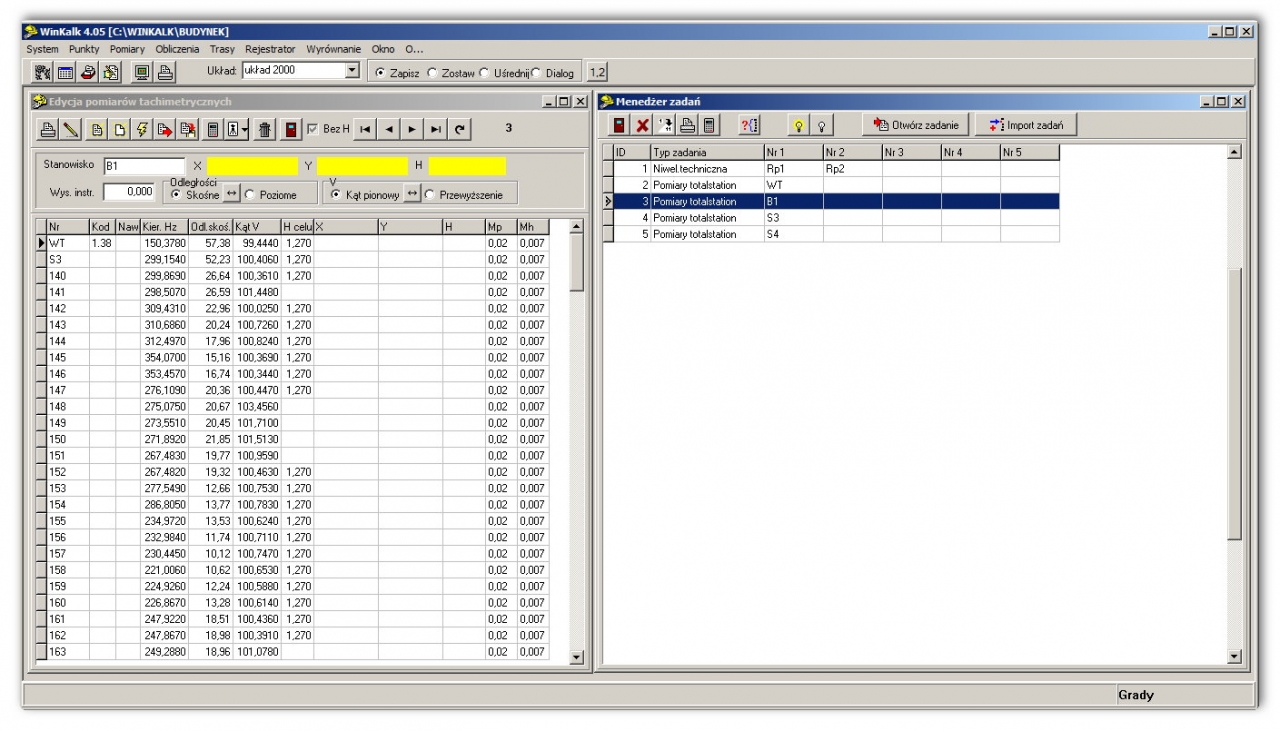Click the Wys. instr. field showing 0,000

point(129,192)
